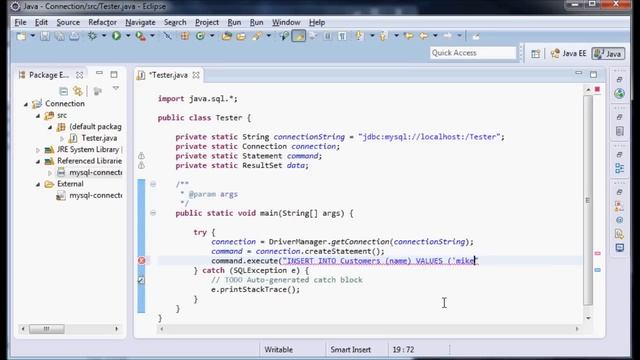Click the editor vertical scrollbar thumb
This screenshot has width=640, height=360.
588,200
